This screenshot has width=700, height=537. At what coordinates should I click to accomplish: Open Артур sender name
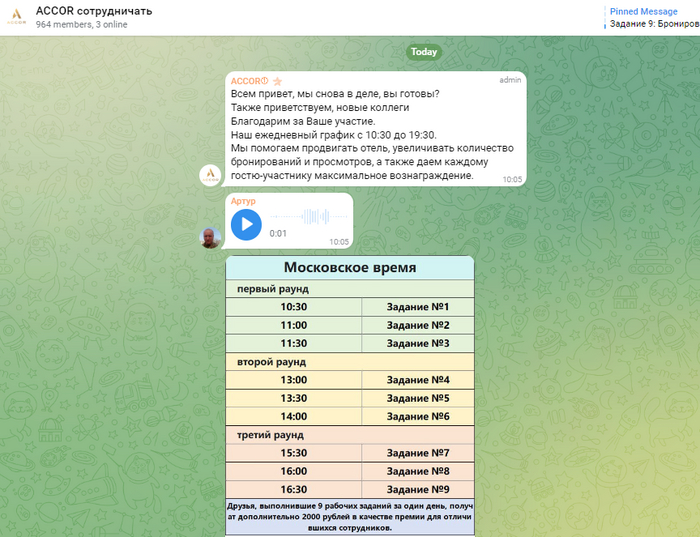243,201
